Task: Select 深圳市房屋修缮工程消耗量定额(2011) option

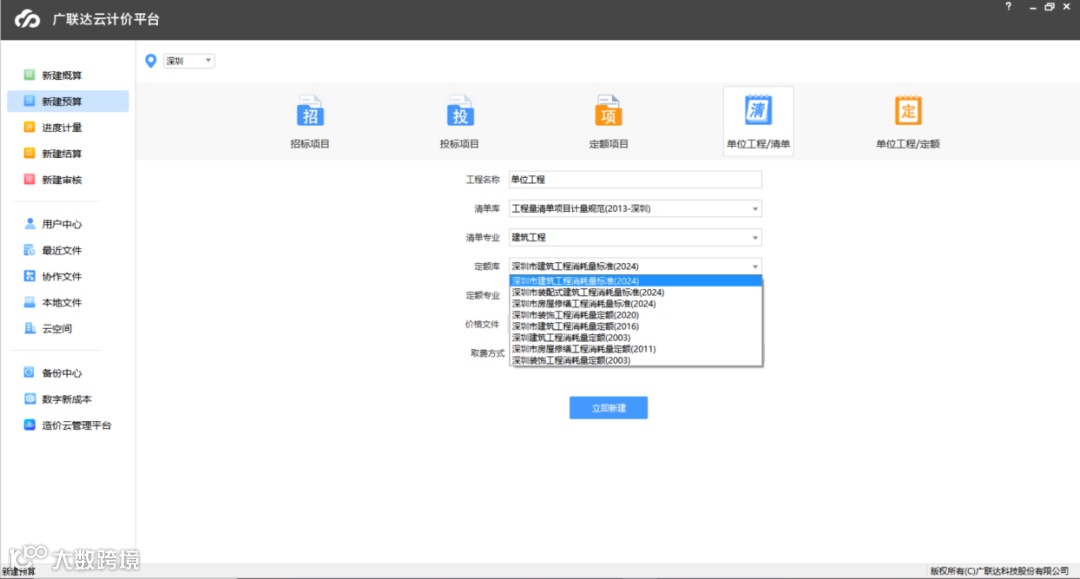Action: click(x=636, y=349)
